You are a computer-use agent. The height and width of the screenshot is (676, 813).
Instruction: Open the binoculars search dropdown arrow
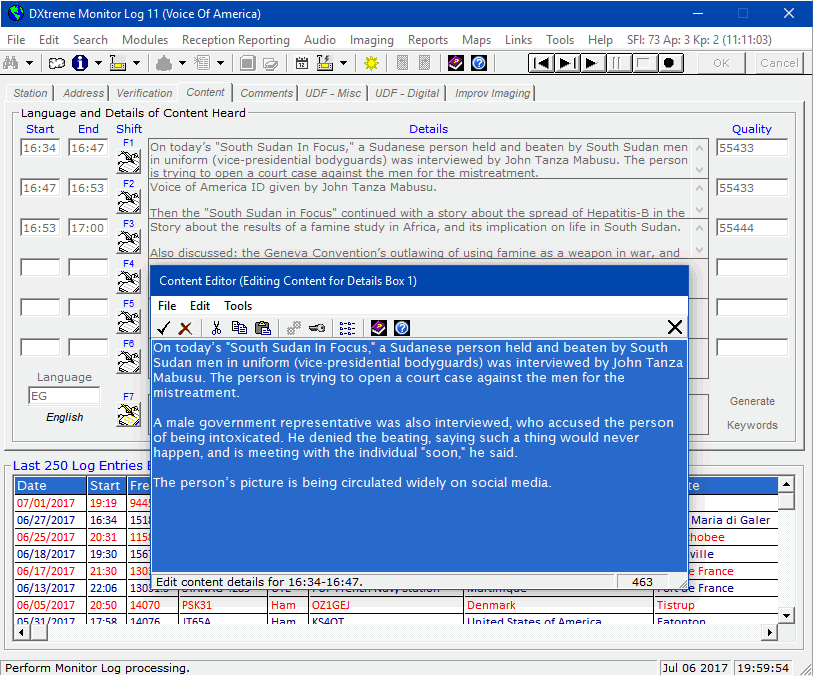(29, 63)
